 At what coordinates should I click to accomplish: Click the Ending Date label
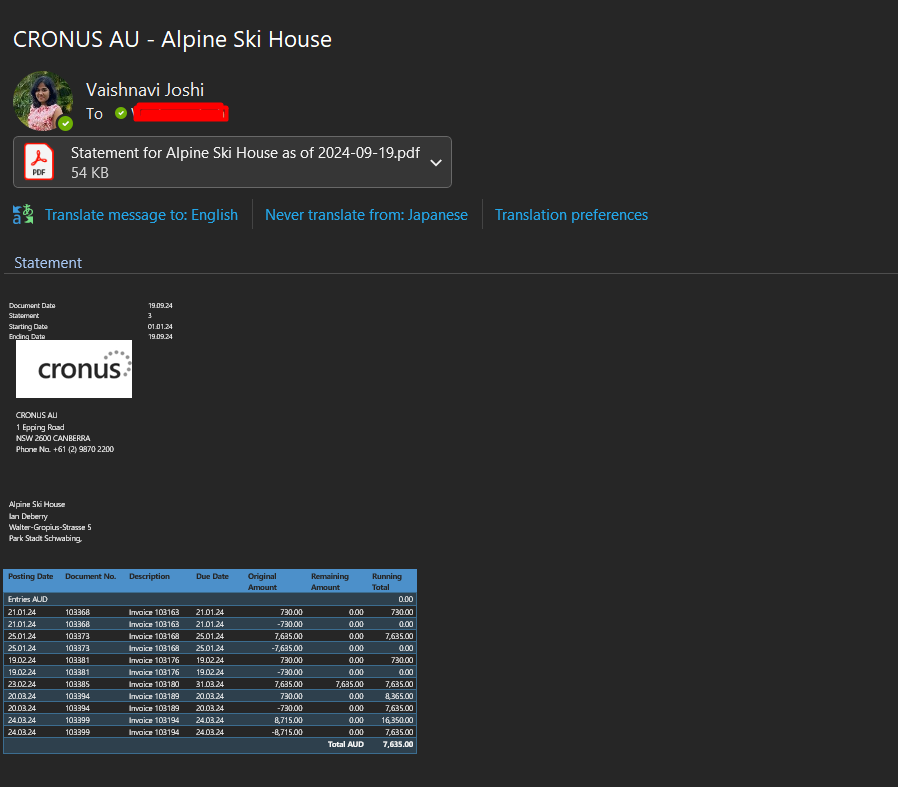pyautogui.click(x=27, y=337)
